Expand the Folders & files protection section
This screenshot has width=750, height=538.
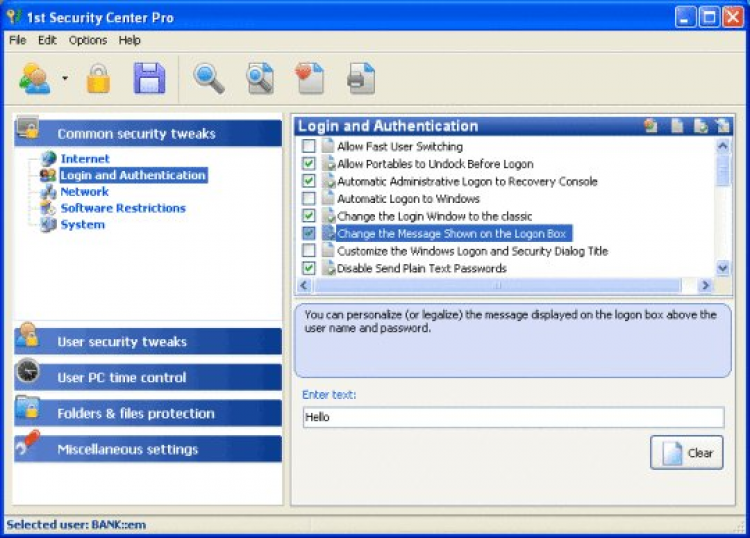pos(148,413)
